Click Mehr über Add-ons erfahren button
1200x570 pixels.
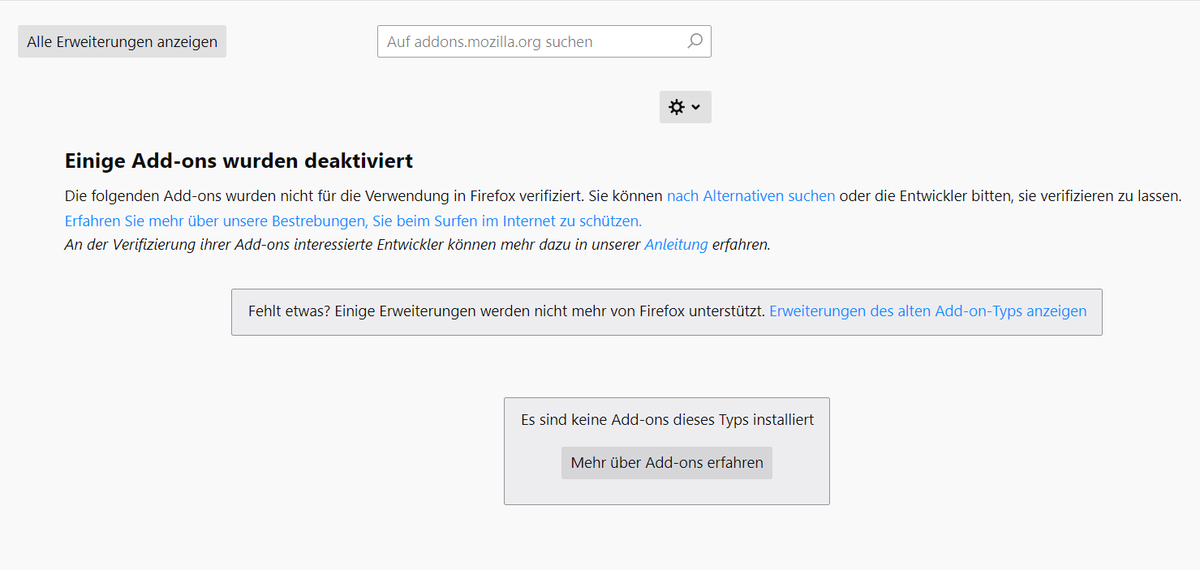pos(667,462)
